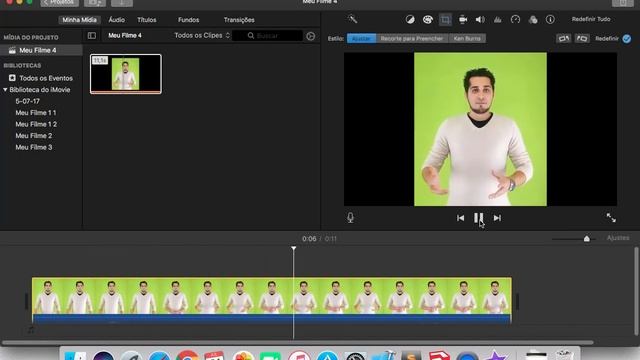Rotate the clip clockwise
640x360 pixels.
[x=582, y=38]
